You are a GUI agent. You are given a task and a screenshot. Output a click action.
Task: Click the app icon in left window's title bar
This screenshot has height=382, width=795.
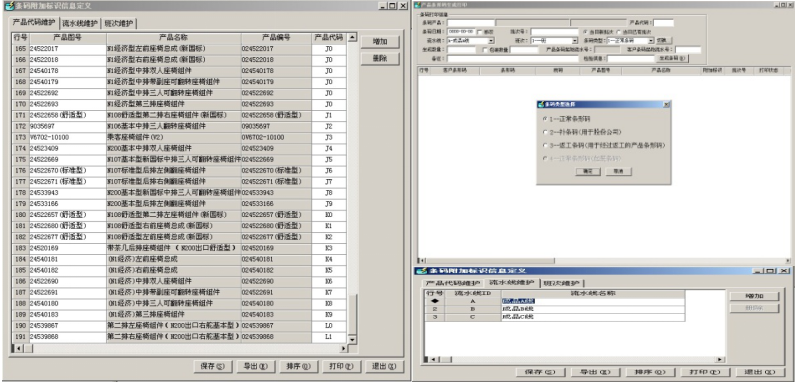click(x=9, y=5)
